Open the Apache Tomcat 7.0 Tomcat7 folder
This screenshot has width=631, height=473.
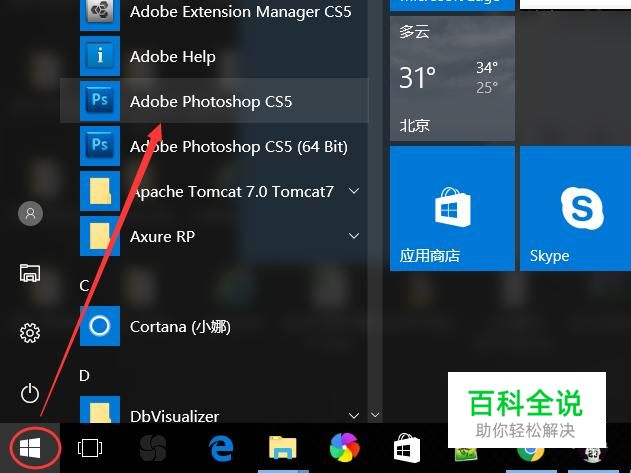coord(214,191)
